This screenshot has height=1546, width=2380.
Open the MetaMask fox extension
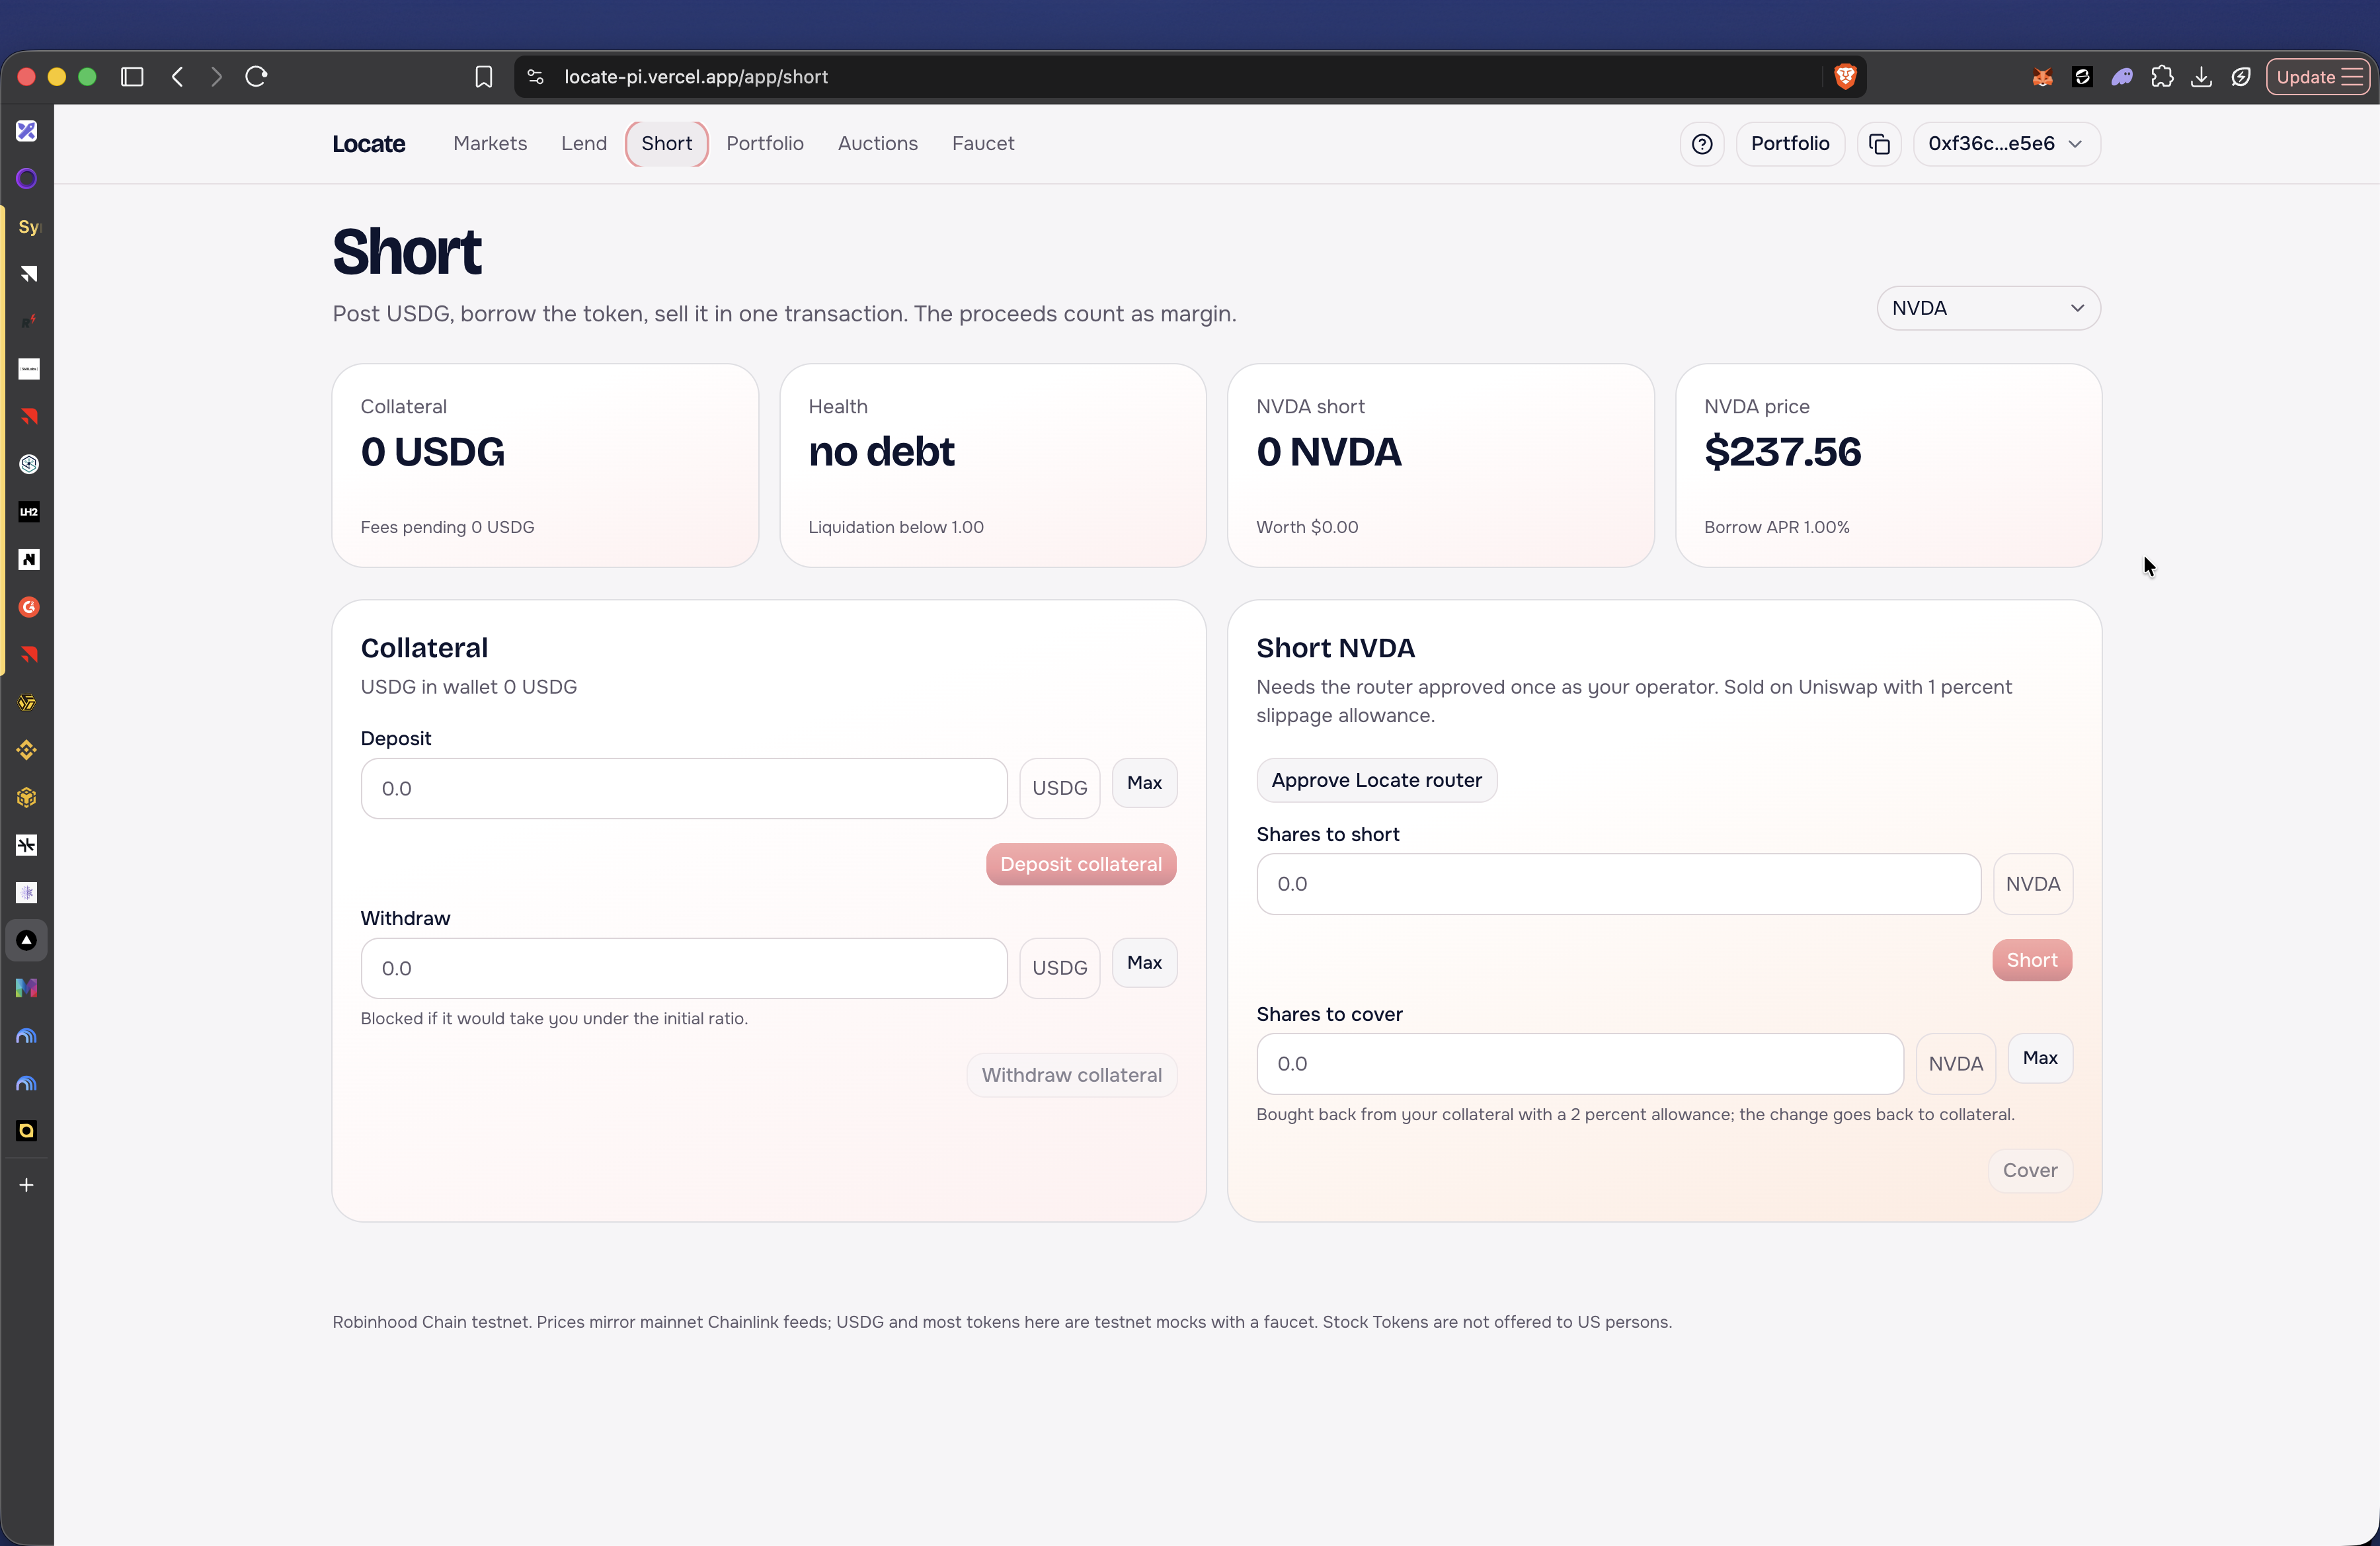[2042, 77]
